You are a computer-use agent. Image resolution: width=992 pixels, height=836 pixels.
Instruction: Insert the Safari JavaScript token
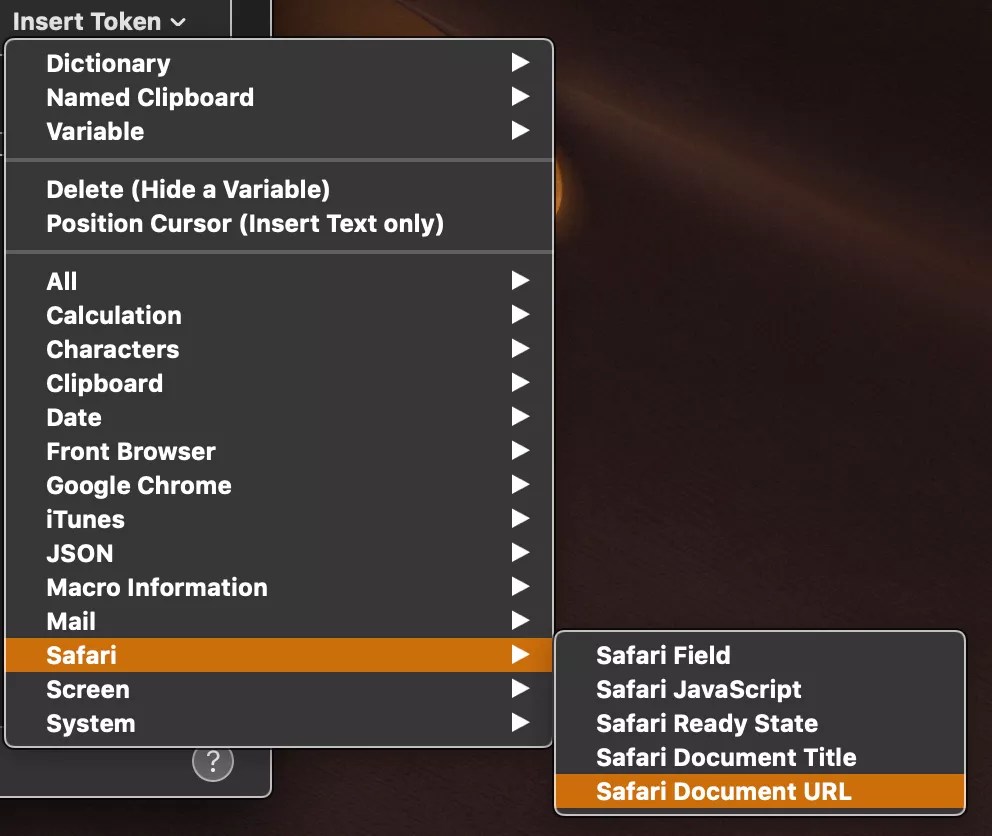point(698,689)
